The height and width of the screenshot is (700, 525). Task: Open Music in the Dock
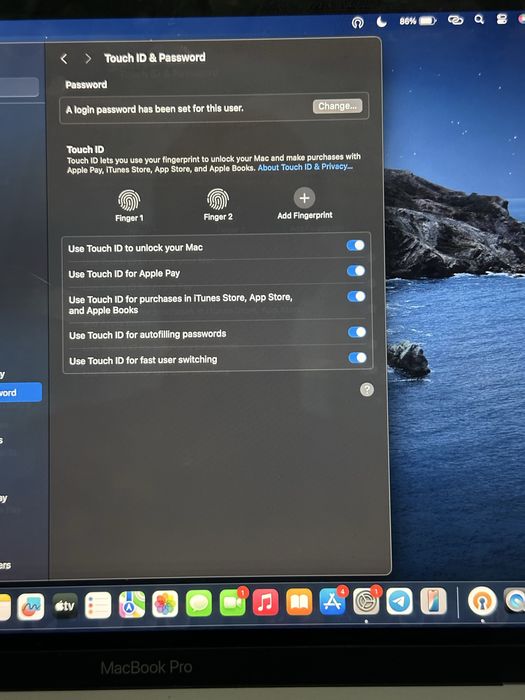pyautogui.click(x=266, y=603)
